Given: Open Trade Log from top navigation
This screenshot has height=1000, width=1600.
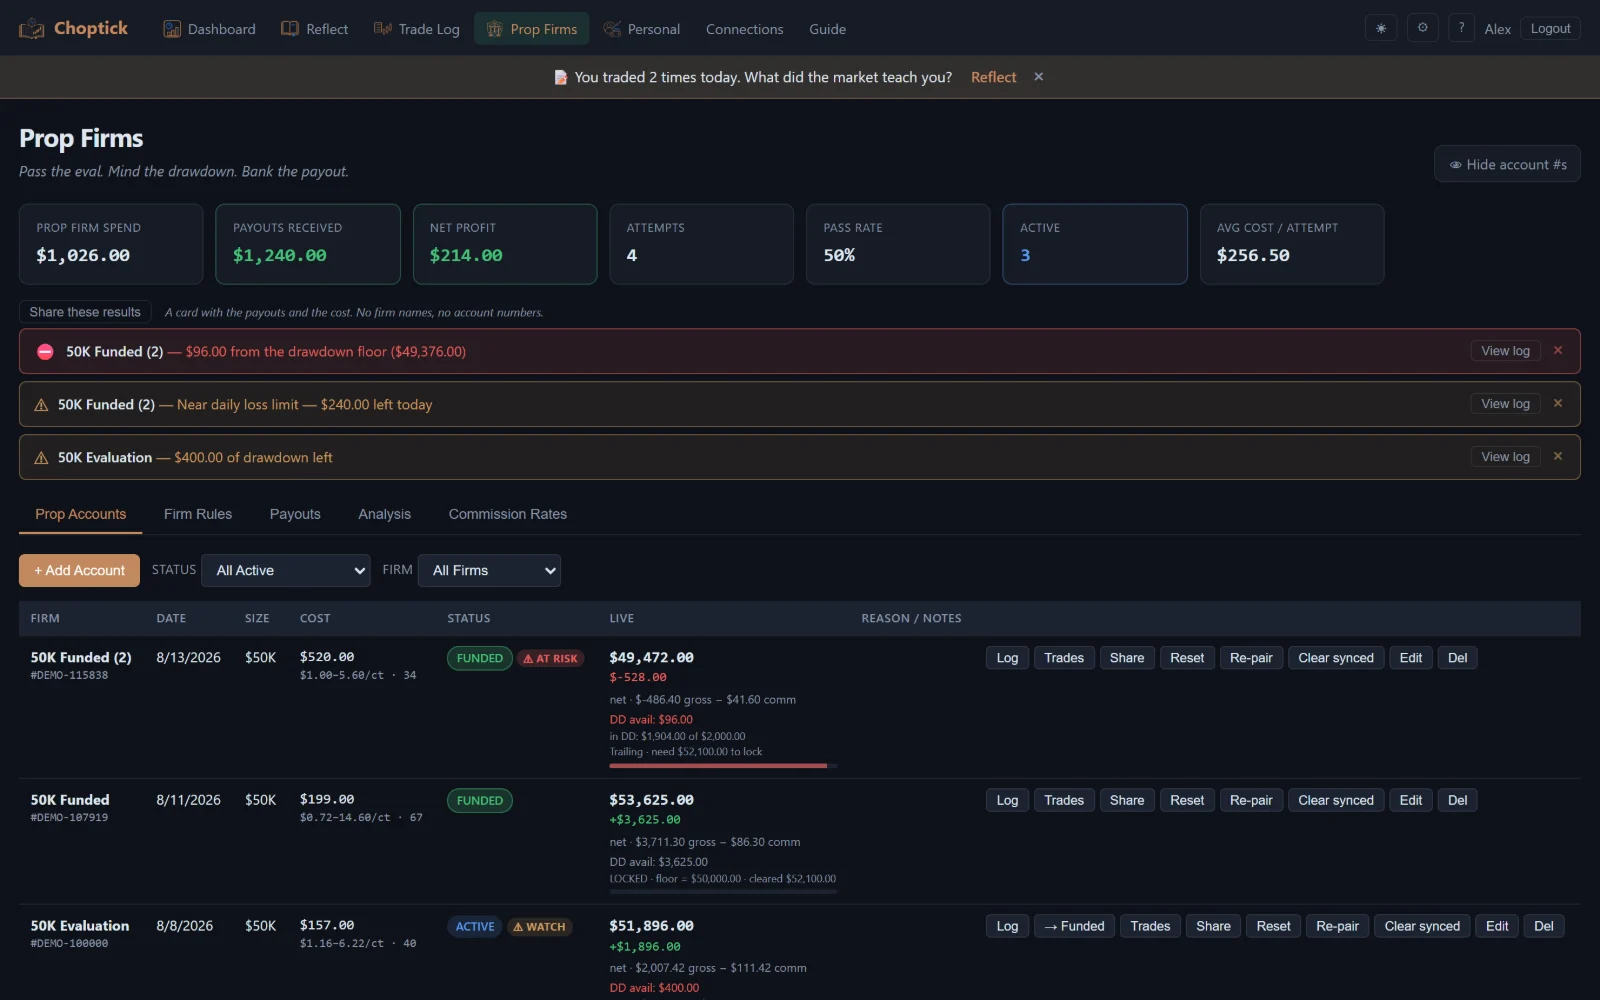Looking at the screenshot, I should click(x=416, y=29).
